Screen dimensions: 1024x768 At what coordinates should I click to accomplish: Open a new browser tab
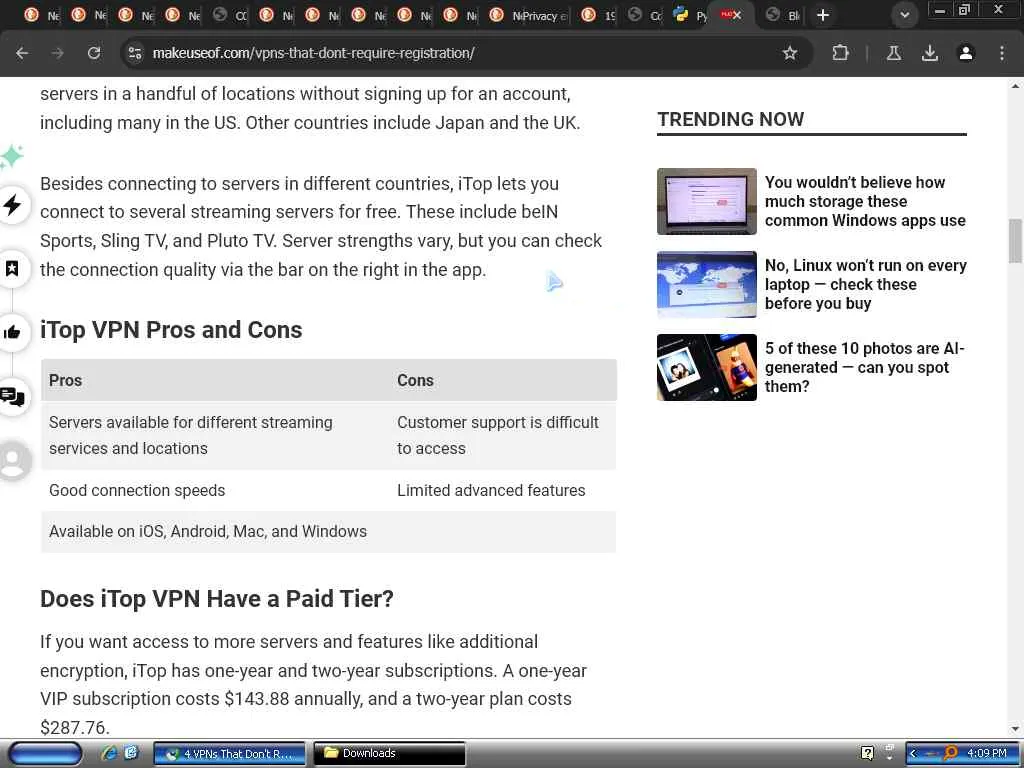[823, 15]
